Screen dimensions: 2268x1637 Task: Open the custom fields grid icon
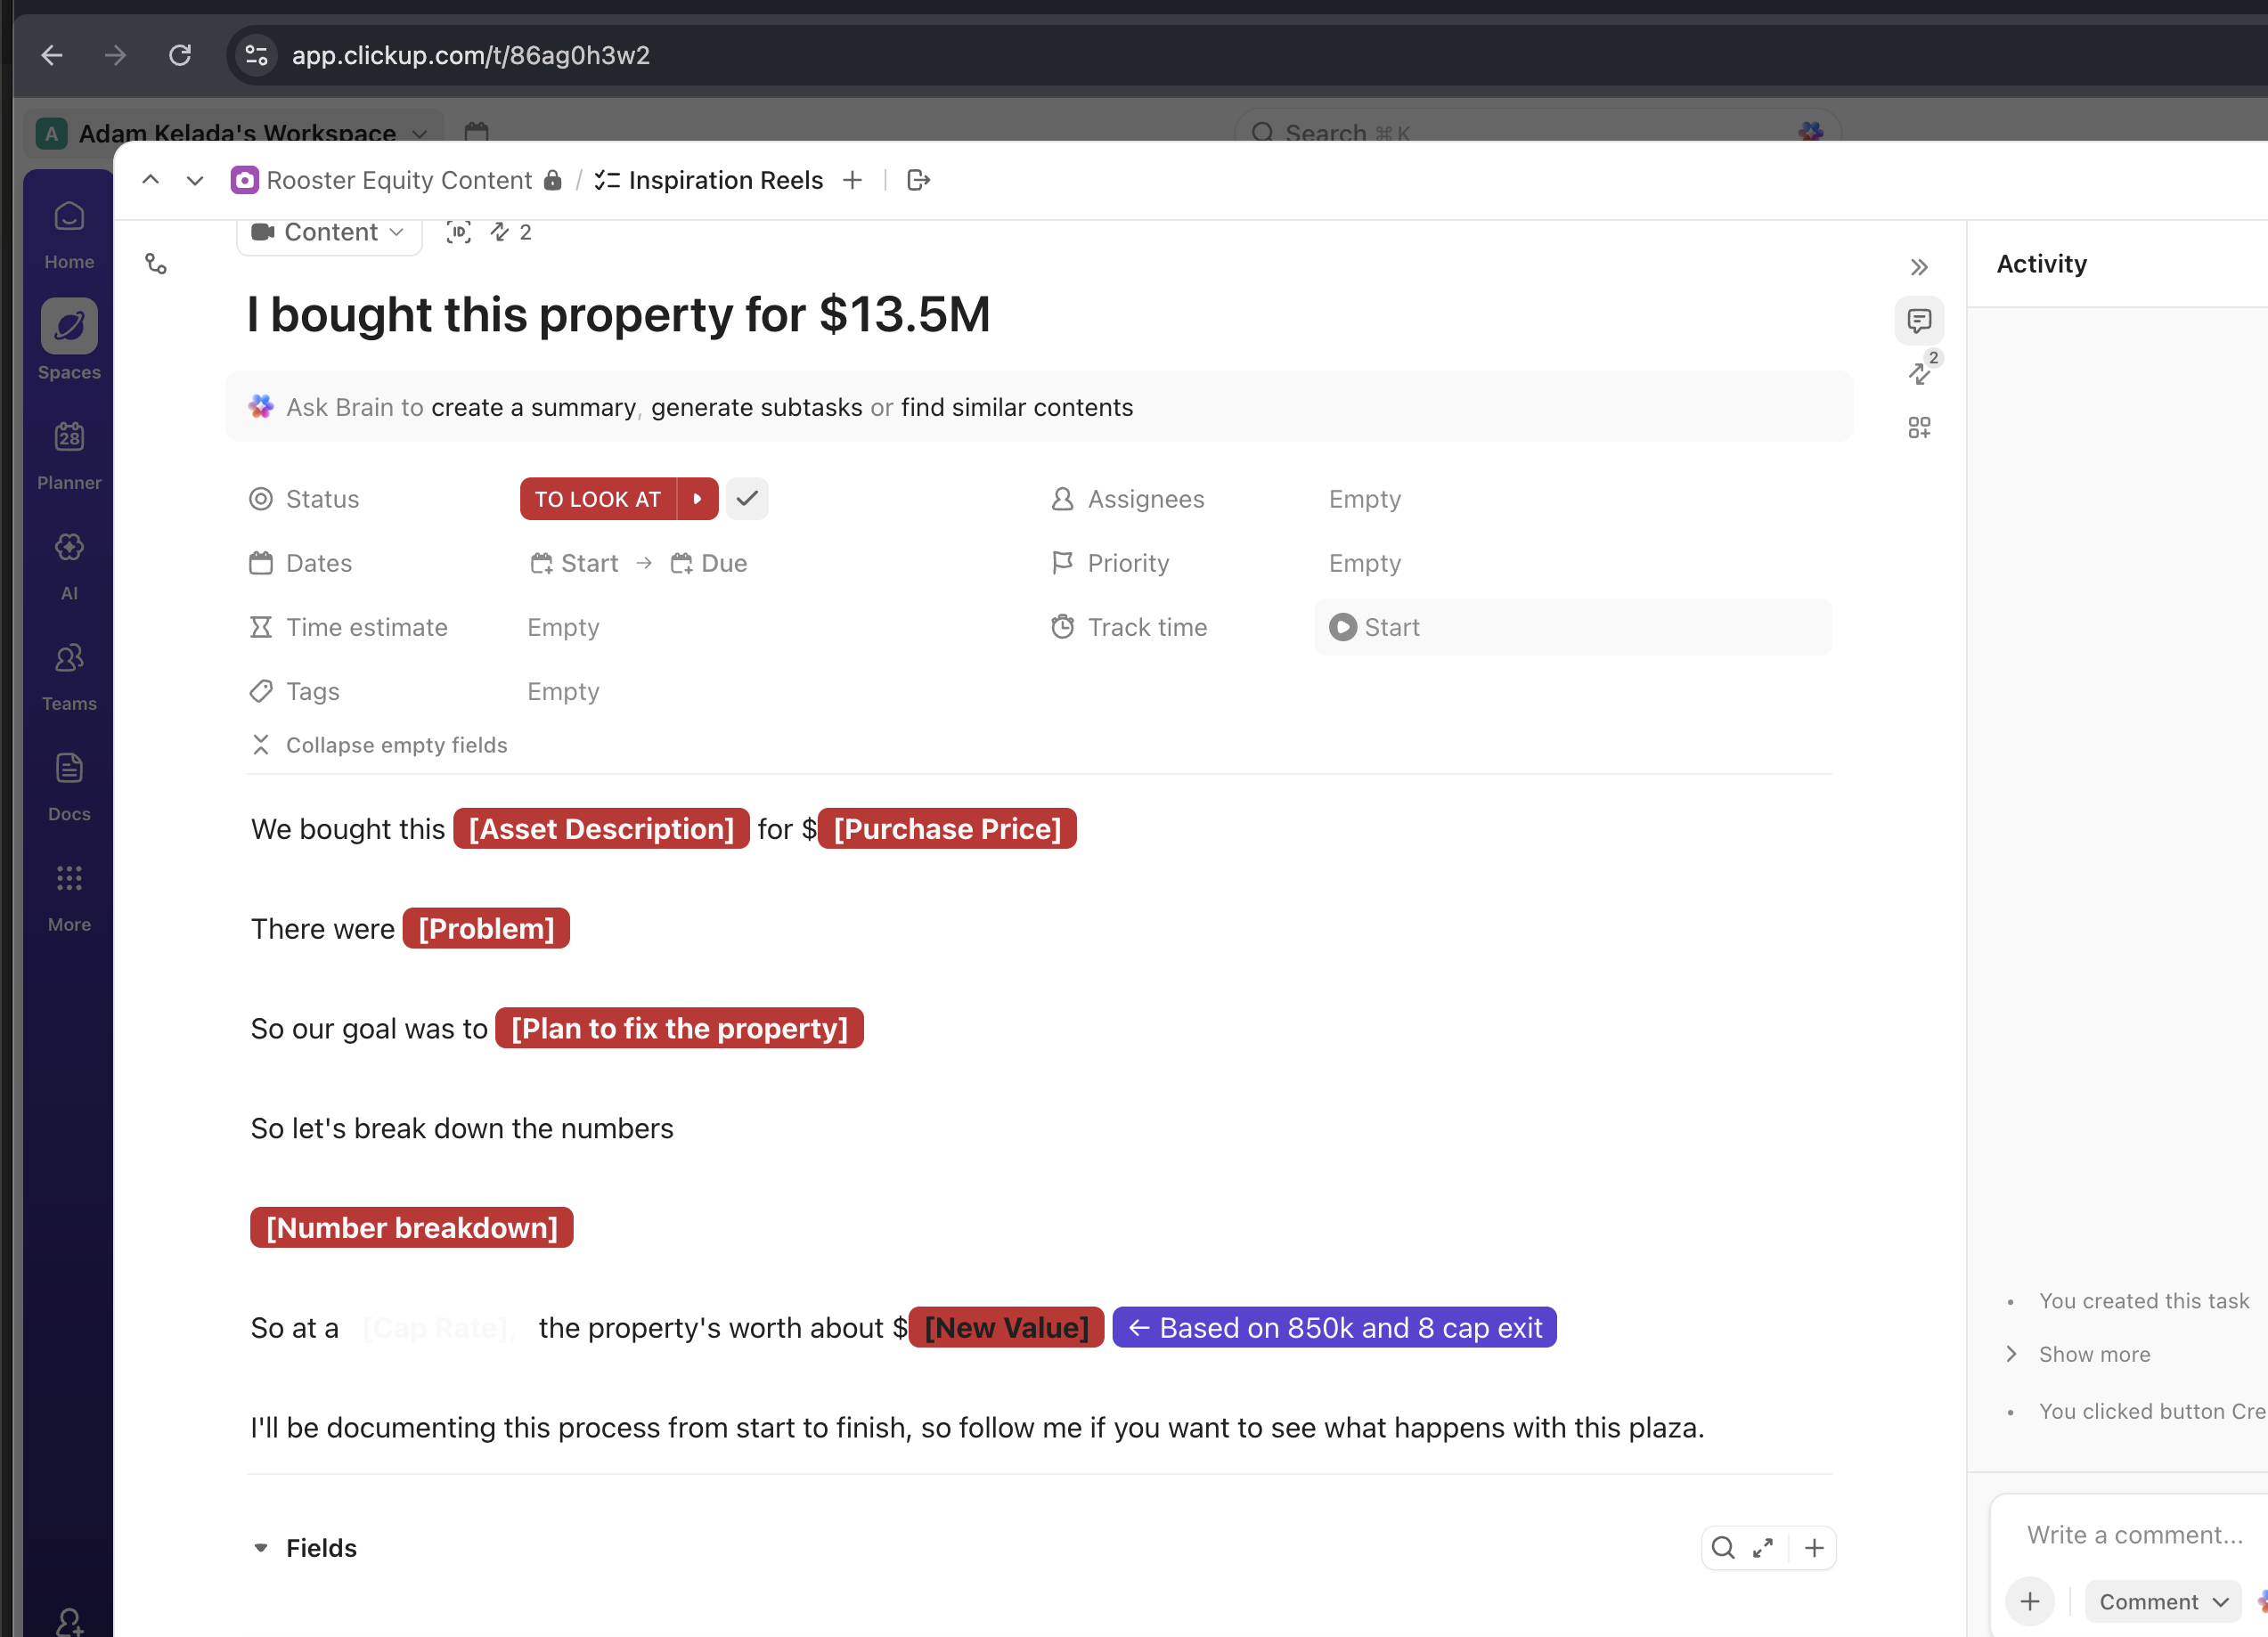[1918, 428]
